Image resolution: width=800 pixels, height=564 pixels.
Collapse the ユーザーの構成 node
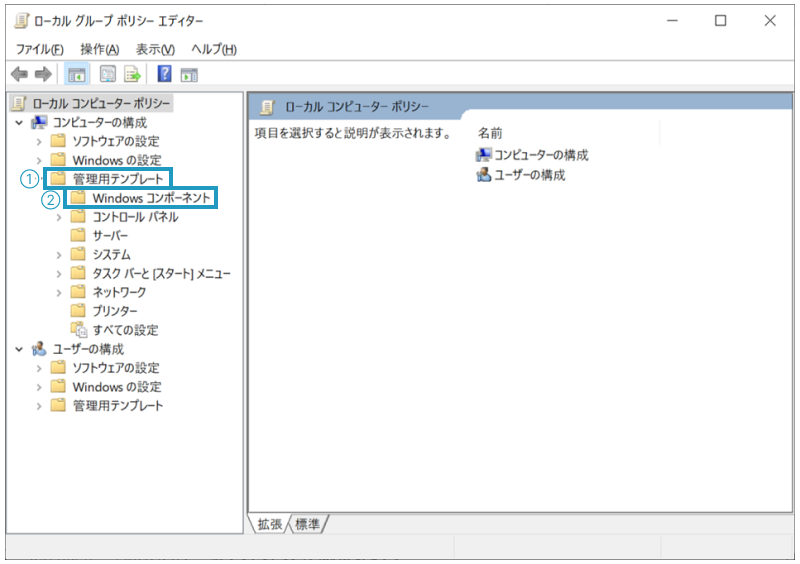[19, 350]
